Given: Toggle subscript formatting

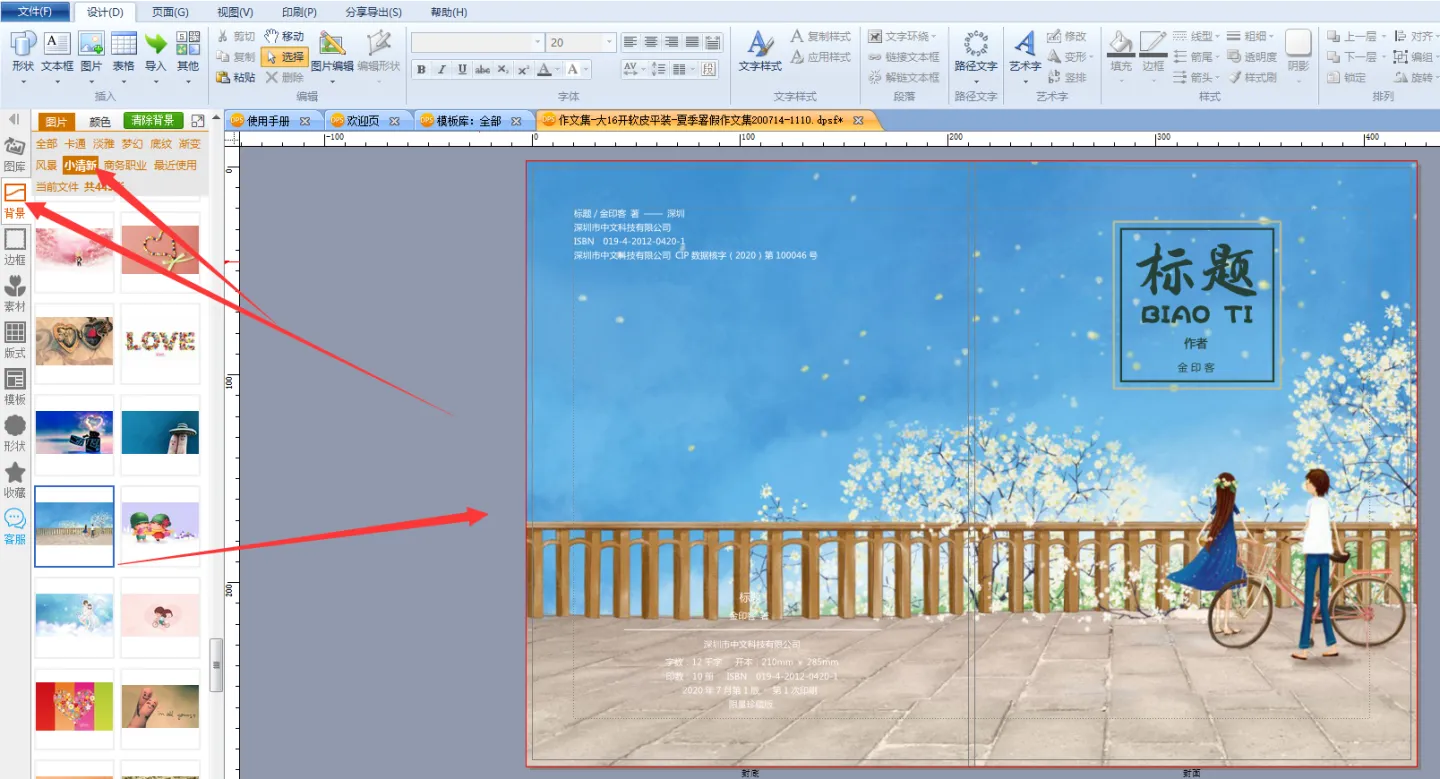Looking at the screenshot, I should click(504, 69).
